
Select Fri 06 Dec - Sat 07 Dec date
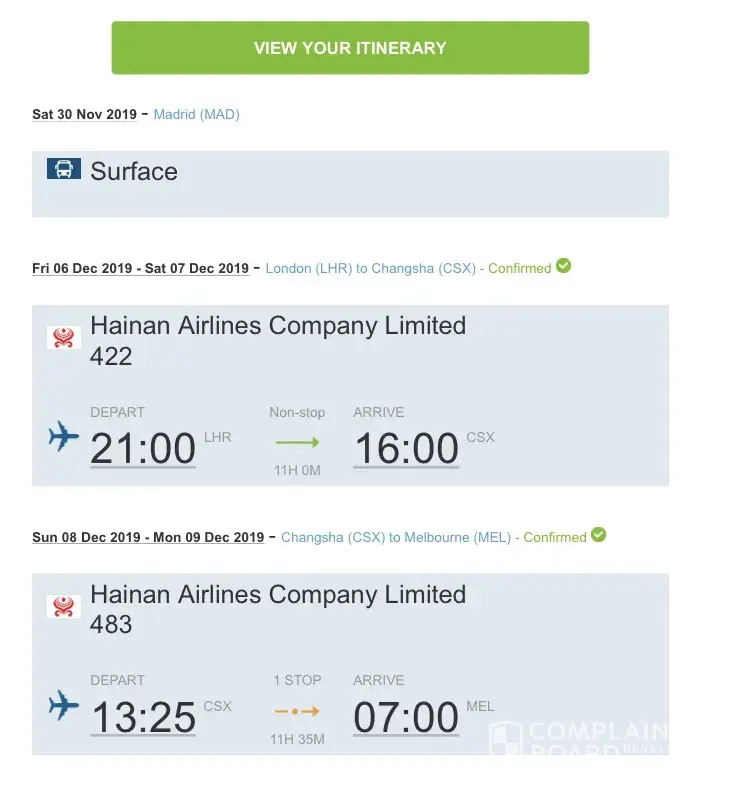pyautogui.click(x=140, y=268)
